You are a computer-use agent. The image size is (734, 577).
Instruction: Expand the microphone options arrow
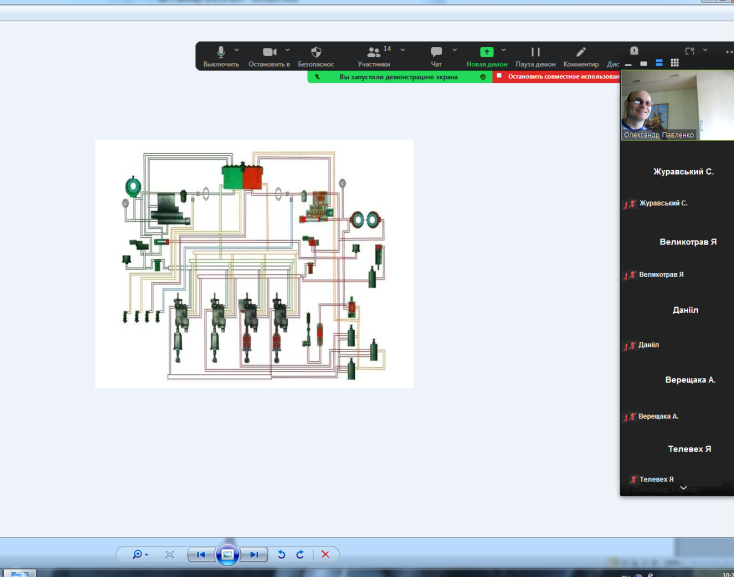click(237, 49)
